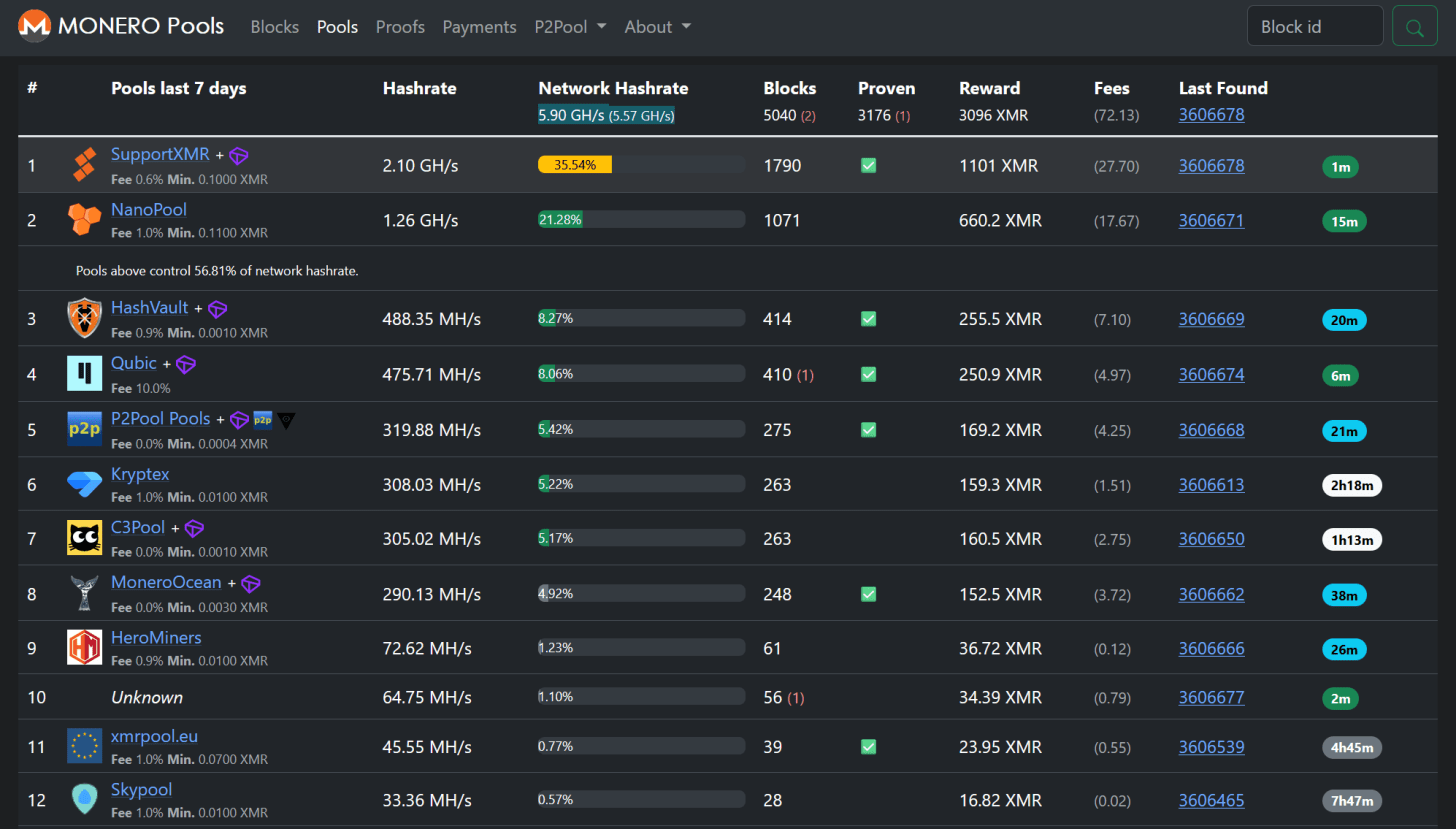Click the 1790 blocks count for SupportXMR
Viewport: 1456px width, 829px height.
pyautogui.click(x=782, y=165)
